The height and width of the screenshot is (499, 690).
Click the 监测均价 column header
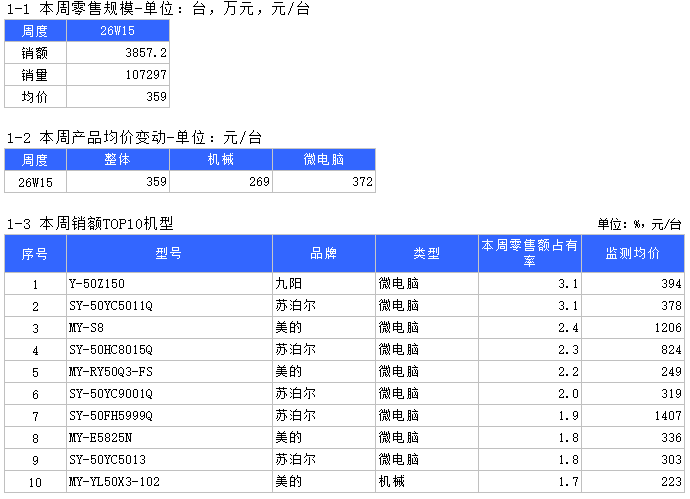(633, 253)
